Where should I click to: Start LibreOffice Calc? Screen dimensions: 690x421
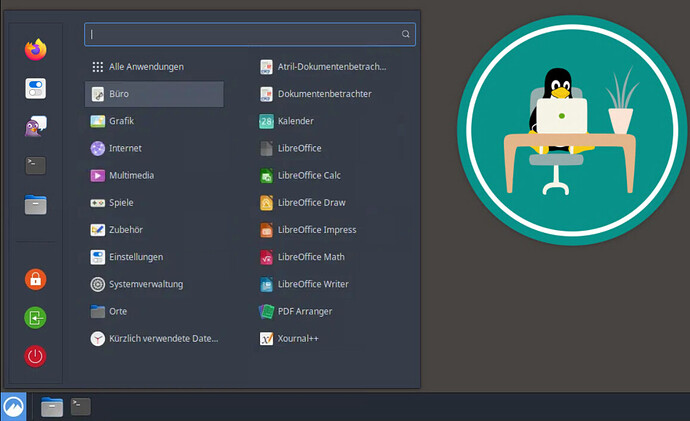309,175
